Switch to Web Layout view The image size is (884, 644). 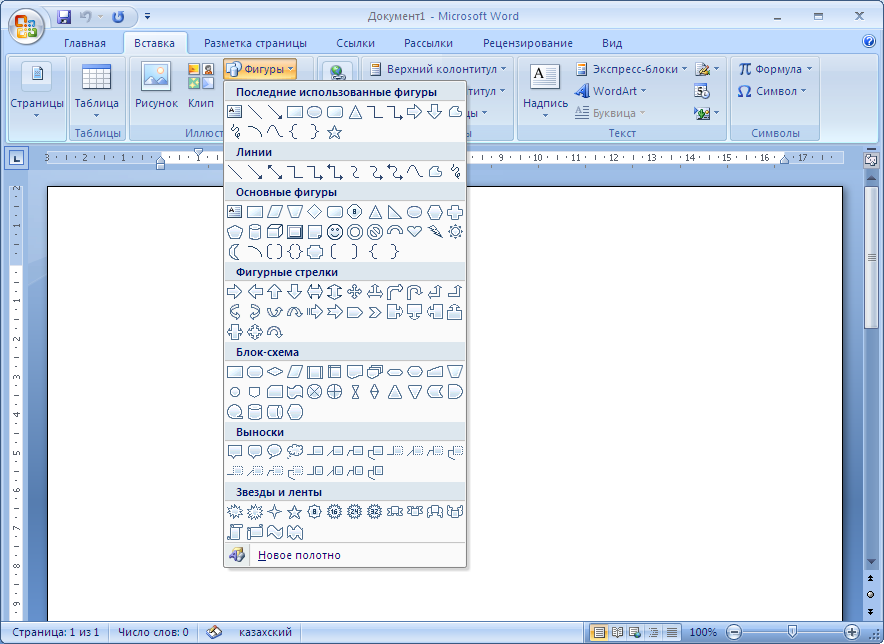(635, 632)
